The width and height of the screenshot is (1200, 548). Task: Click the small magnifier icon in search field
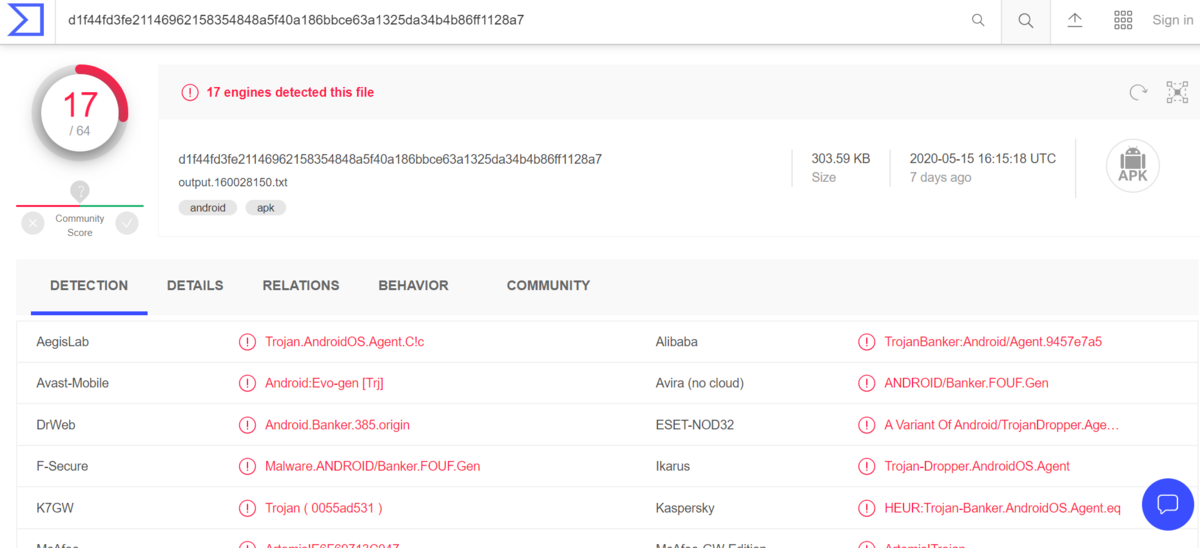(978, 20)
